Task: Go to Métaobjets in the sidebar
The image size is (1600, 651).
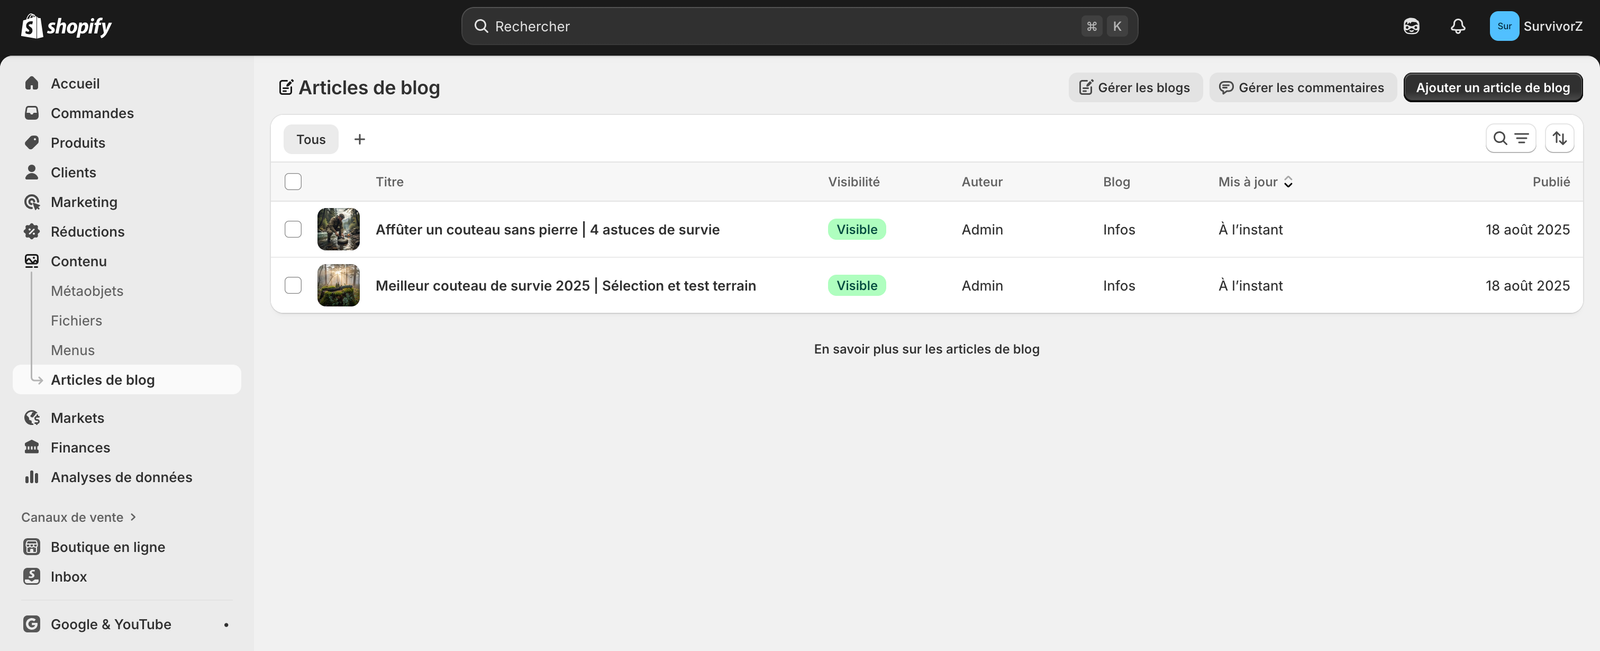Action: [87, 291]
